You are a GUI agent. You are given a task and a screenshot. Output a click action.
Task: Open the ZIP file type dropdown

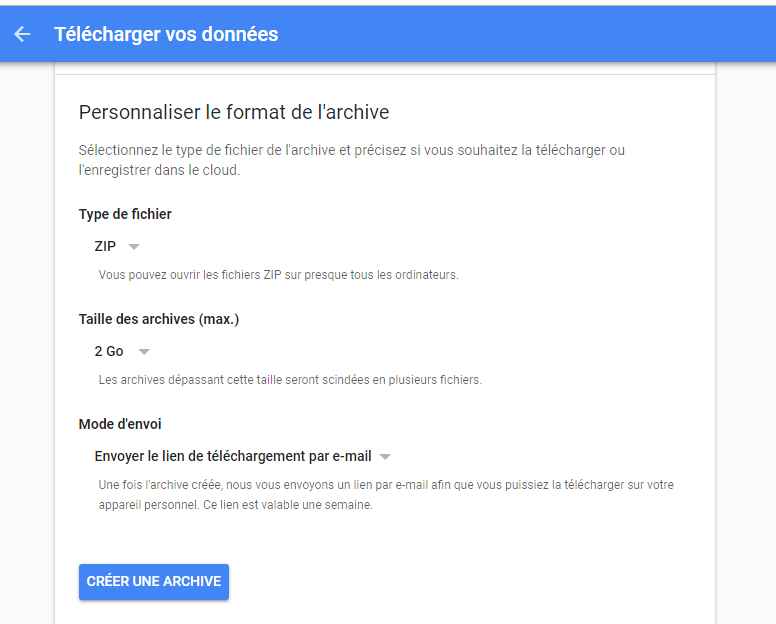click(117, 246)
